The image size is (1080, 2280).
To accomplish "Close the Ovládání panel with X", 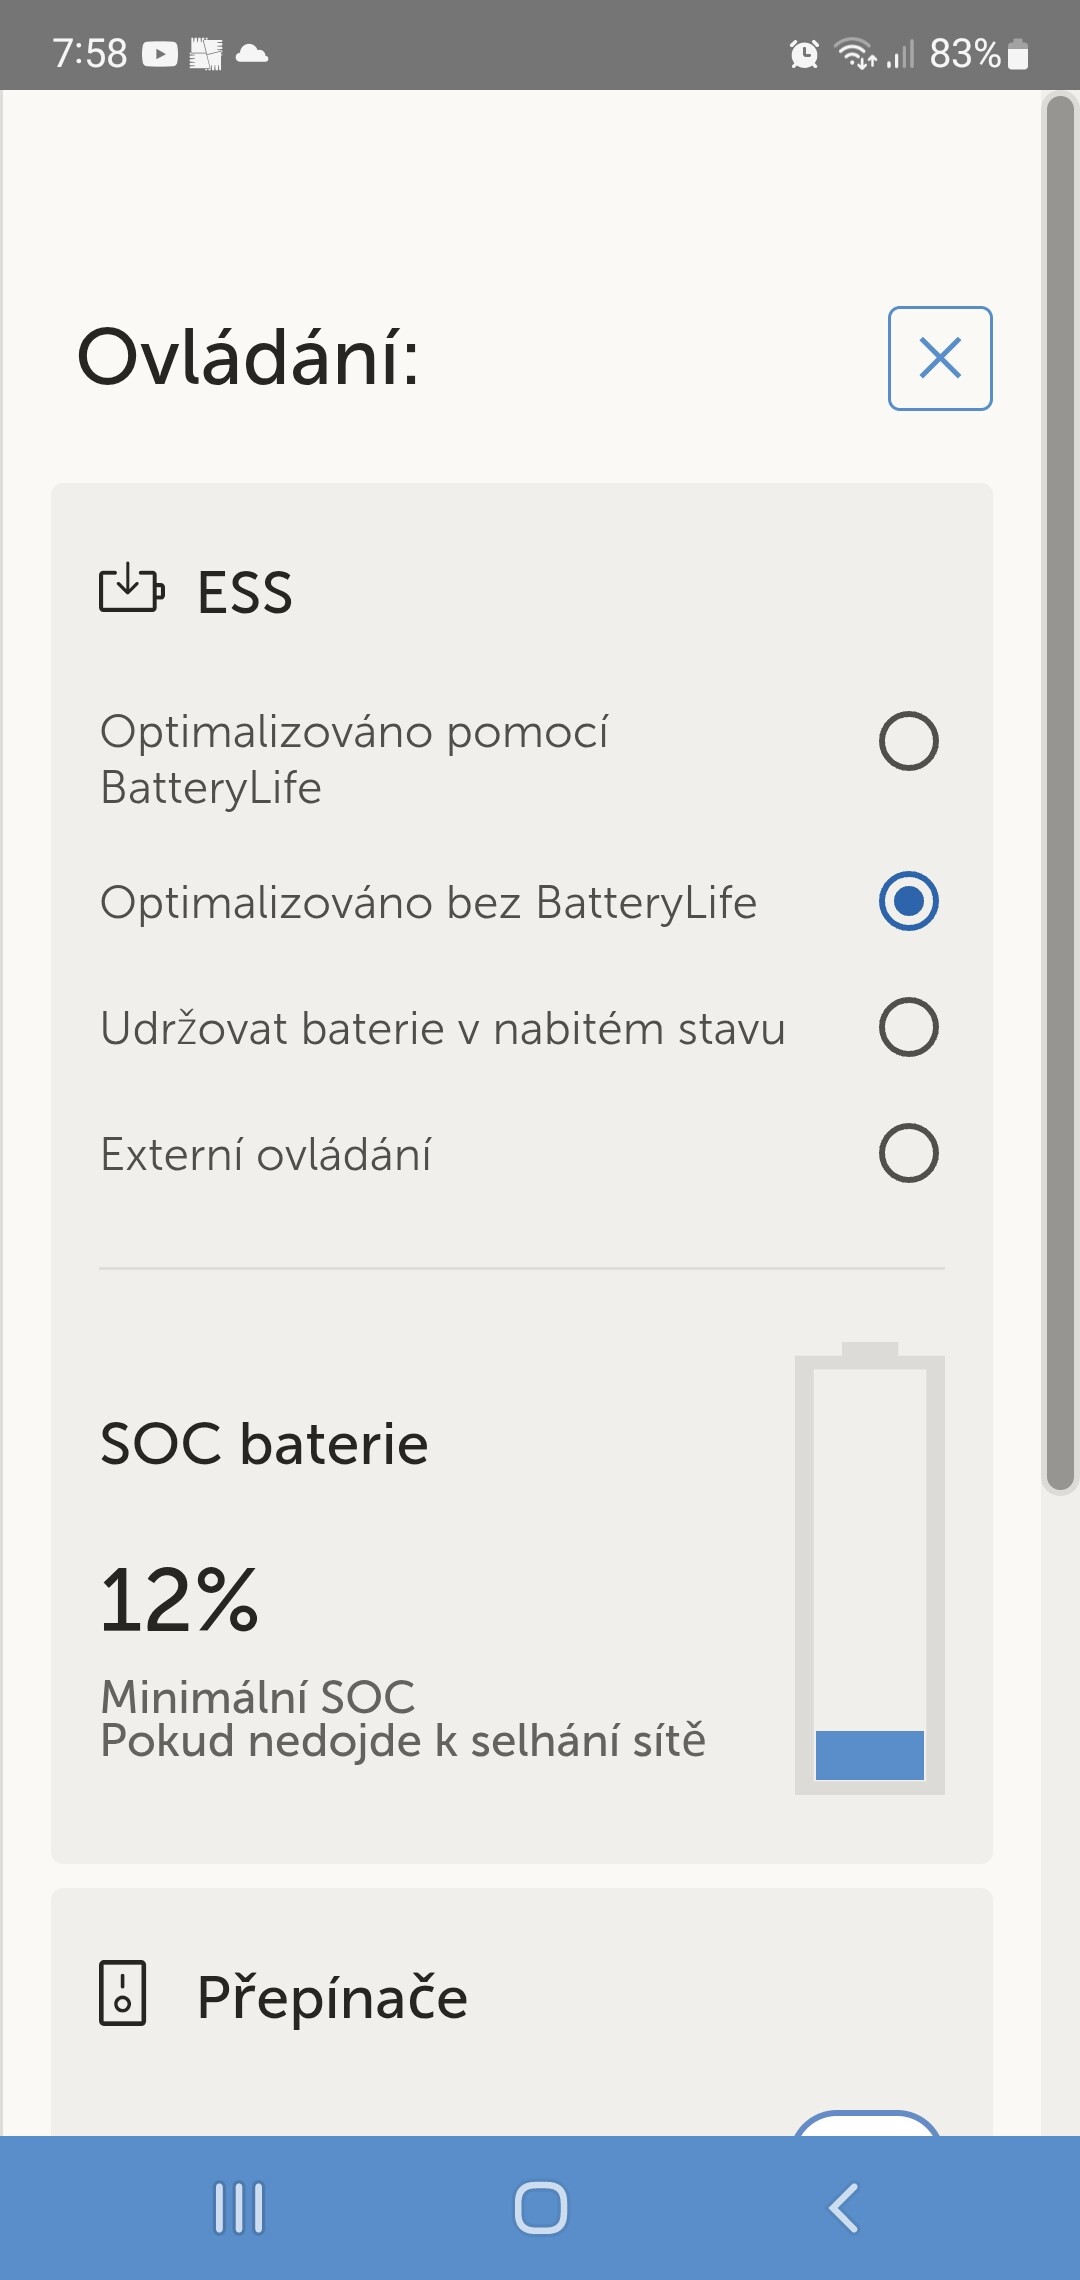I will click(940, 358).
